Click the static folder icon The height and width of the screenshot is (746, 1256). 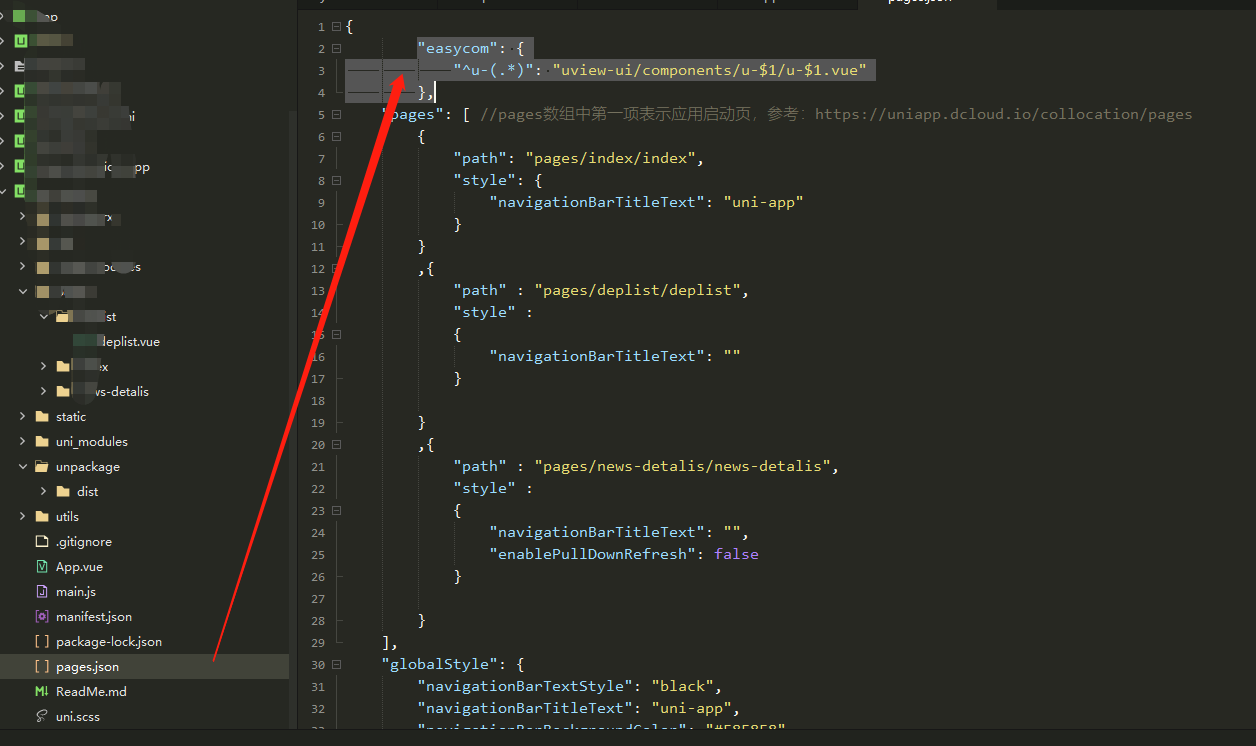point(42,417)
